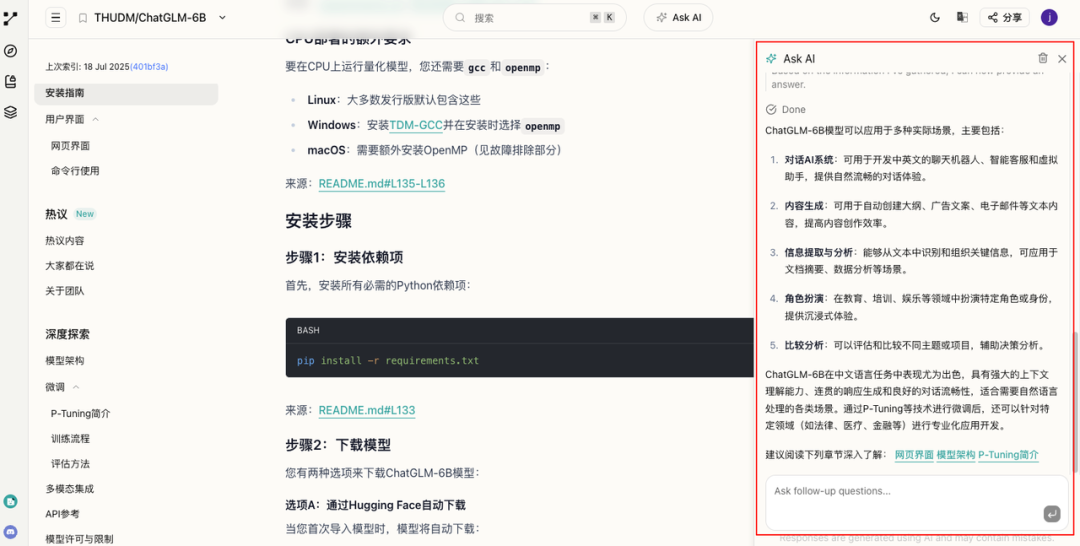Screen dimensions: 1080x546
Task: Click the BASH label on code block
Action: (308, 330)
